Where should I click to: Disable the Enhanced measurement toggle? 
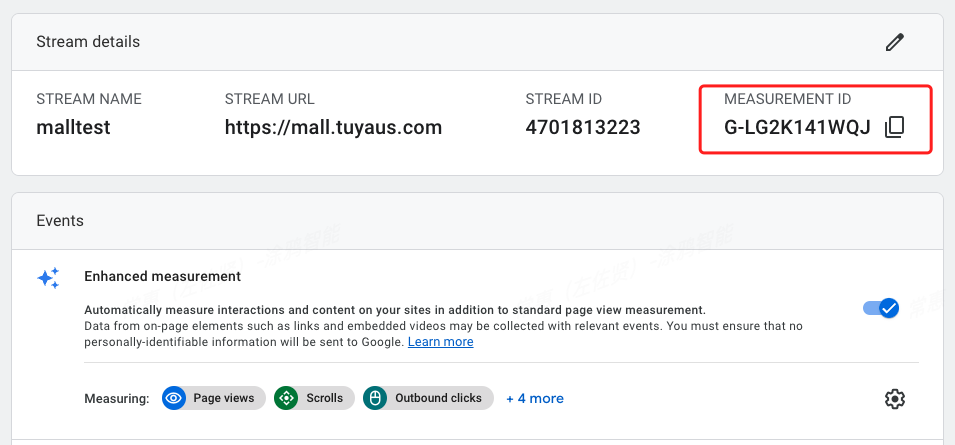[881, 308]
